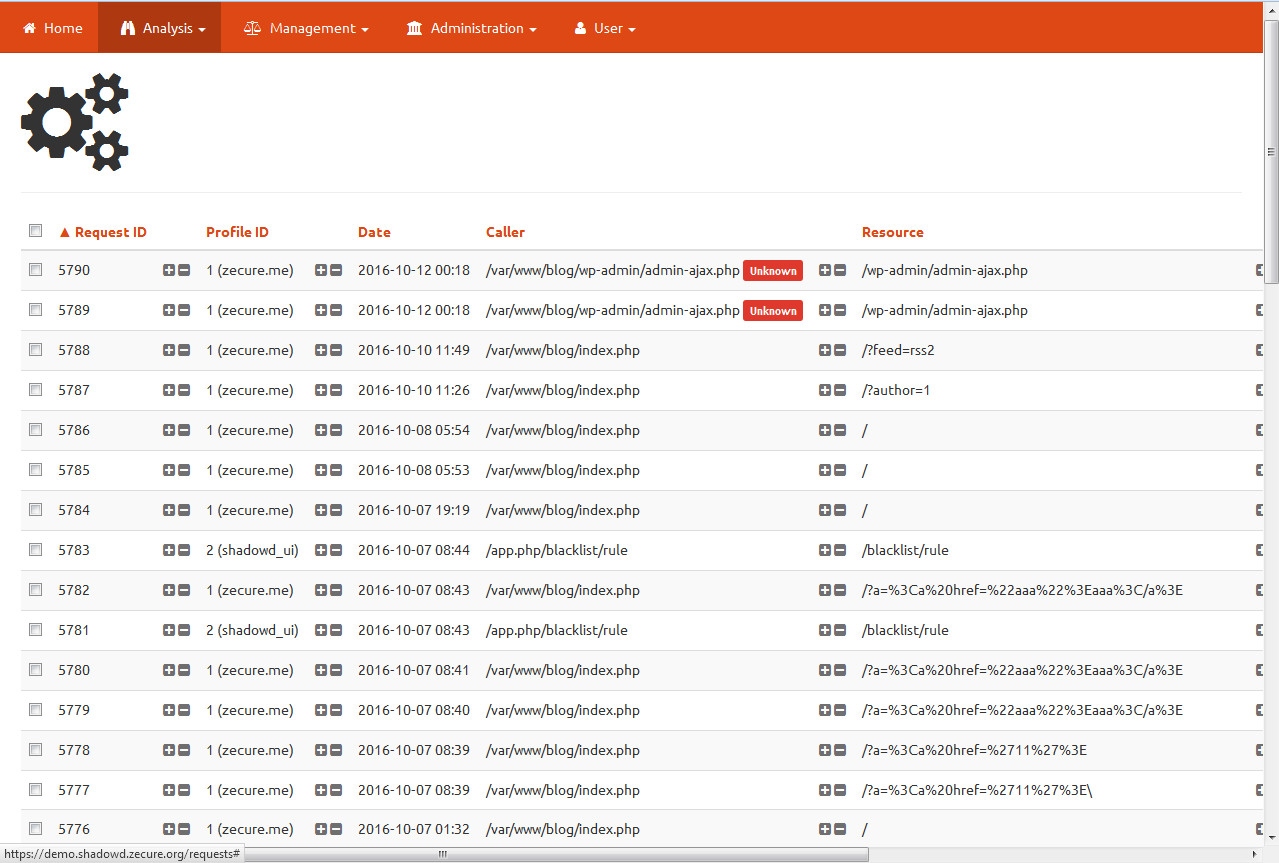Click the Unknown badge in row 5789
The height and width of the screenshot is (863, 1279).
click(x=773, y=311)
